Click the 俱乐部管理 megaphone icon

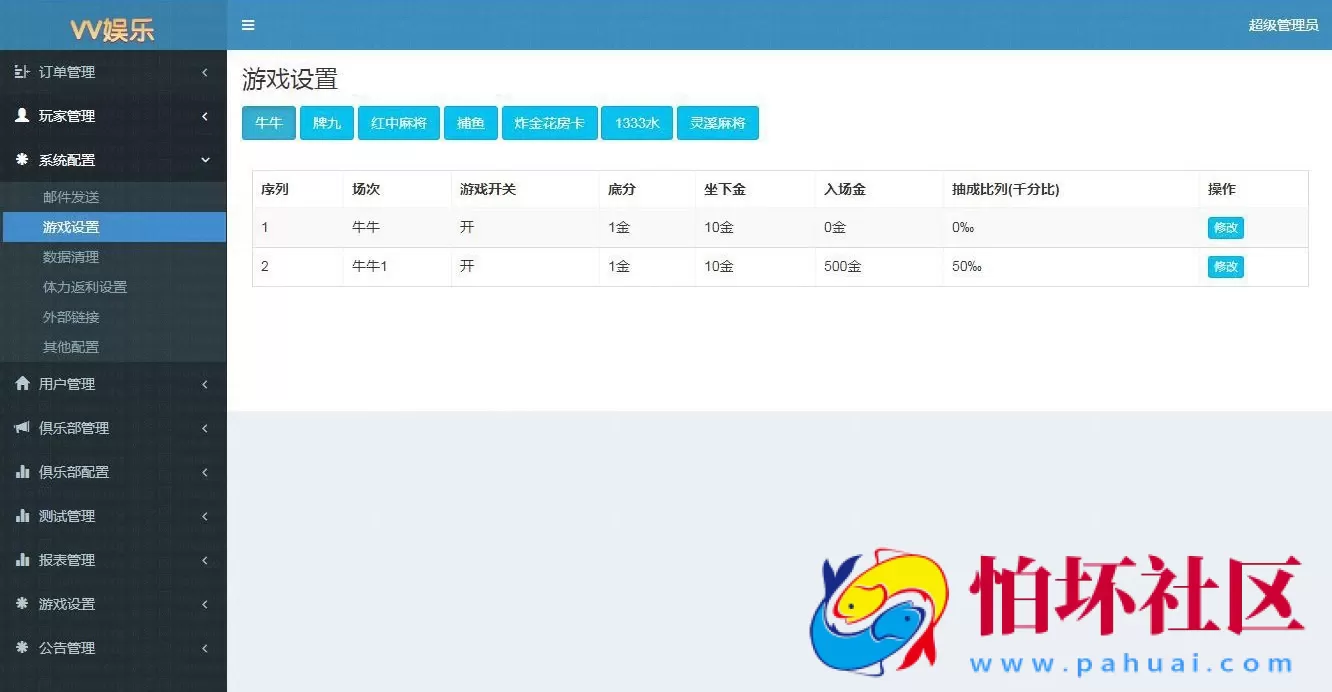23,427
